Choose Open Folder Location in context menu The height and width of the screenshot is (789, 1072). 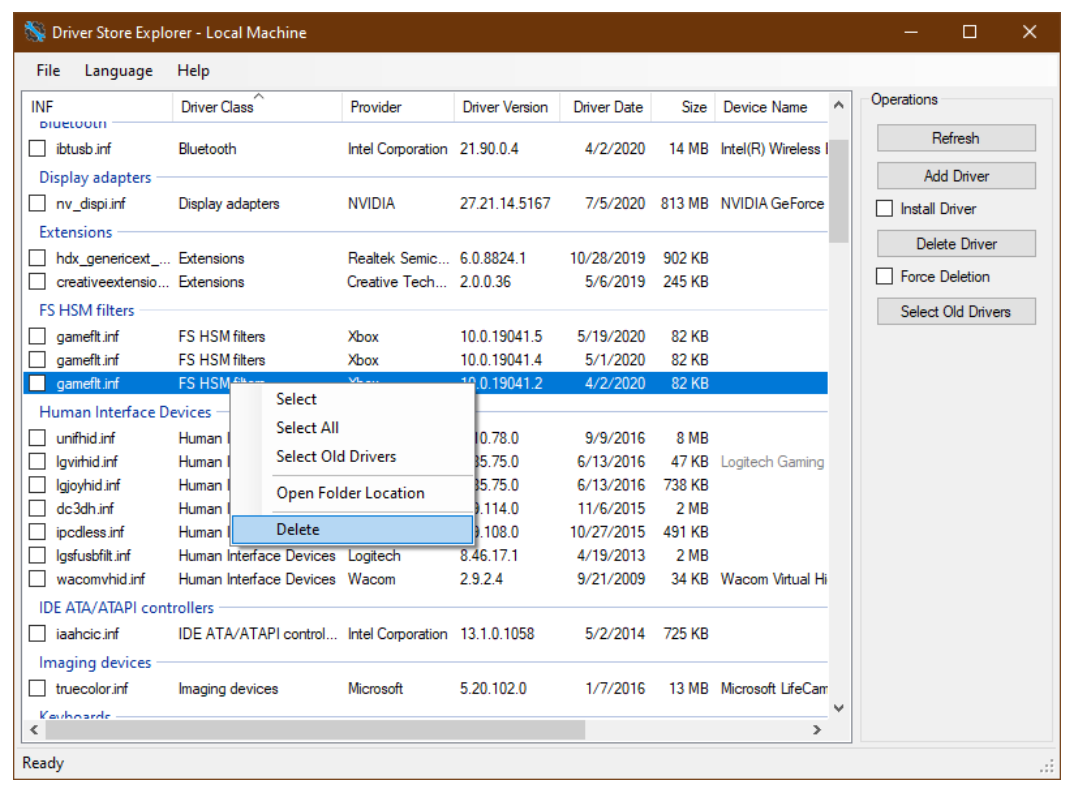(350, 493)
